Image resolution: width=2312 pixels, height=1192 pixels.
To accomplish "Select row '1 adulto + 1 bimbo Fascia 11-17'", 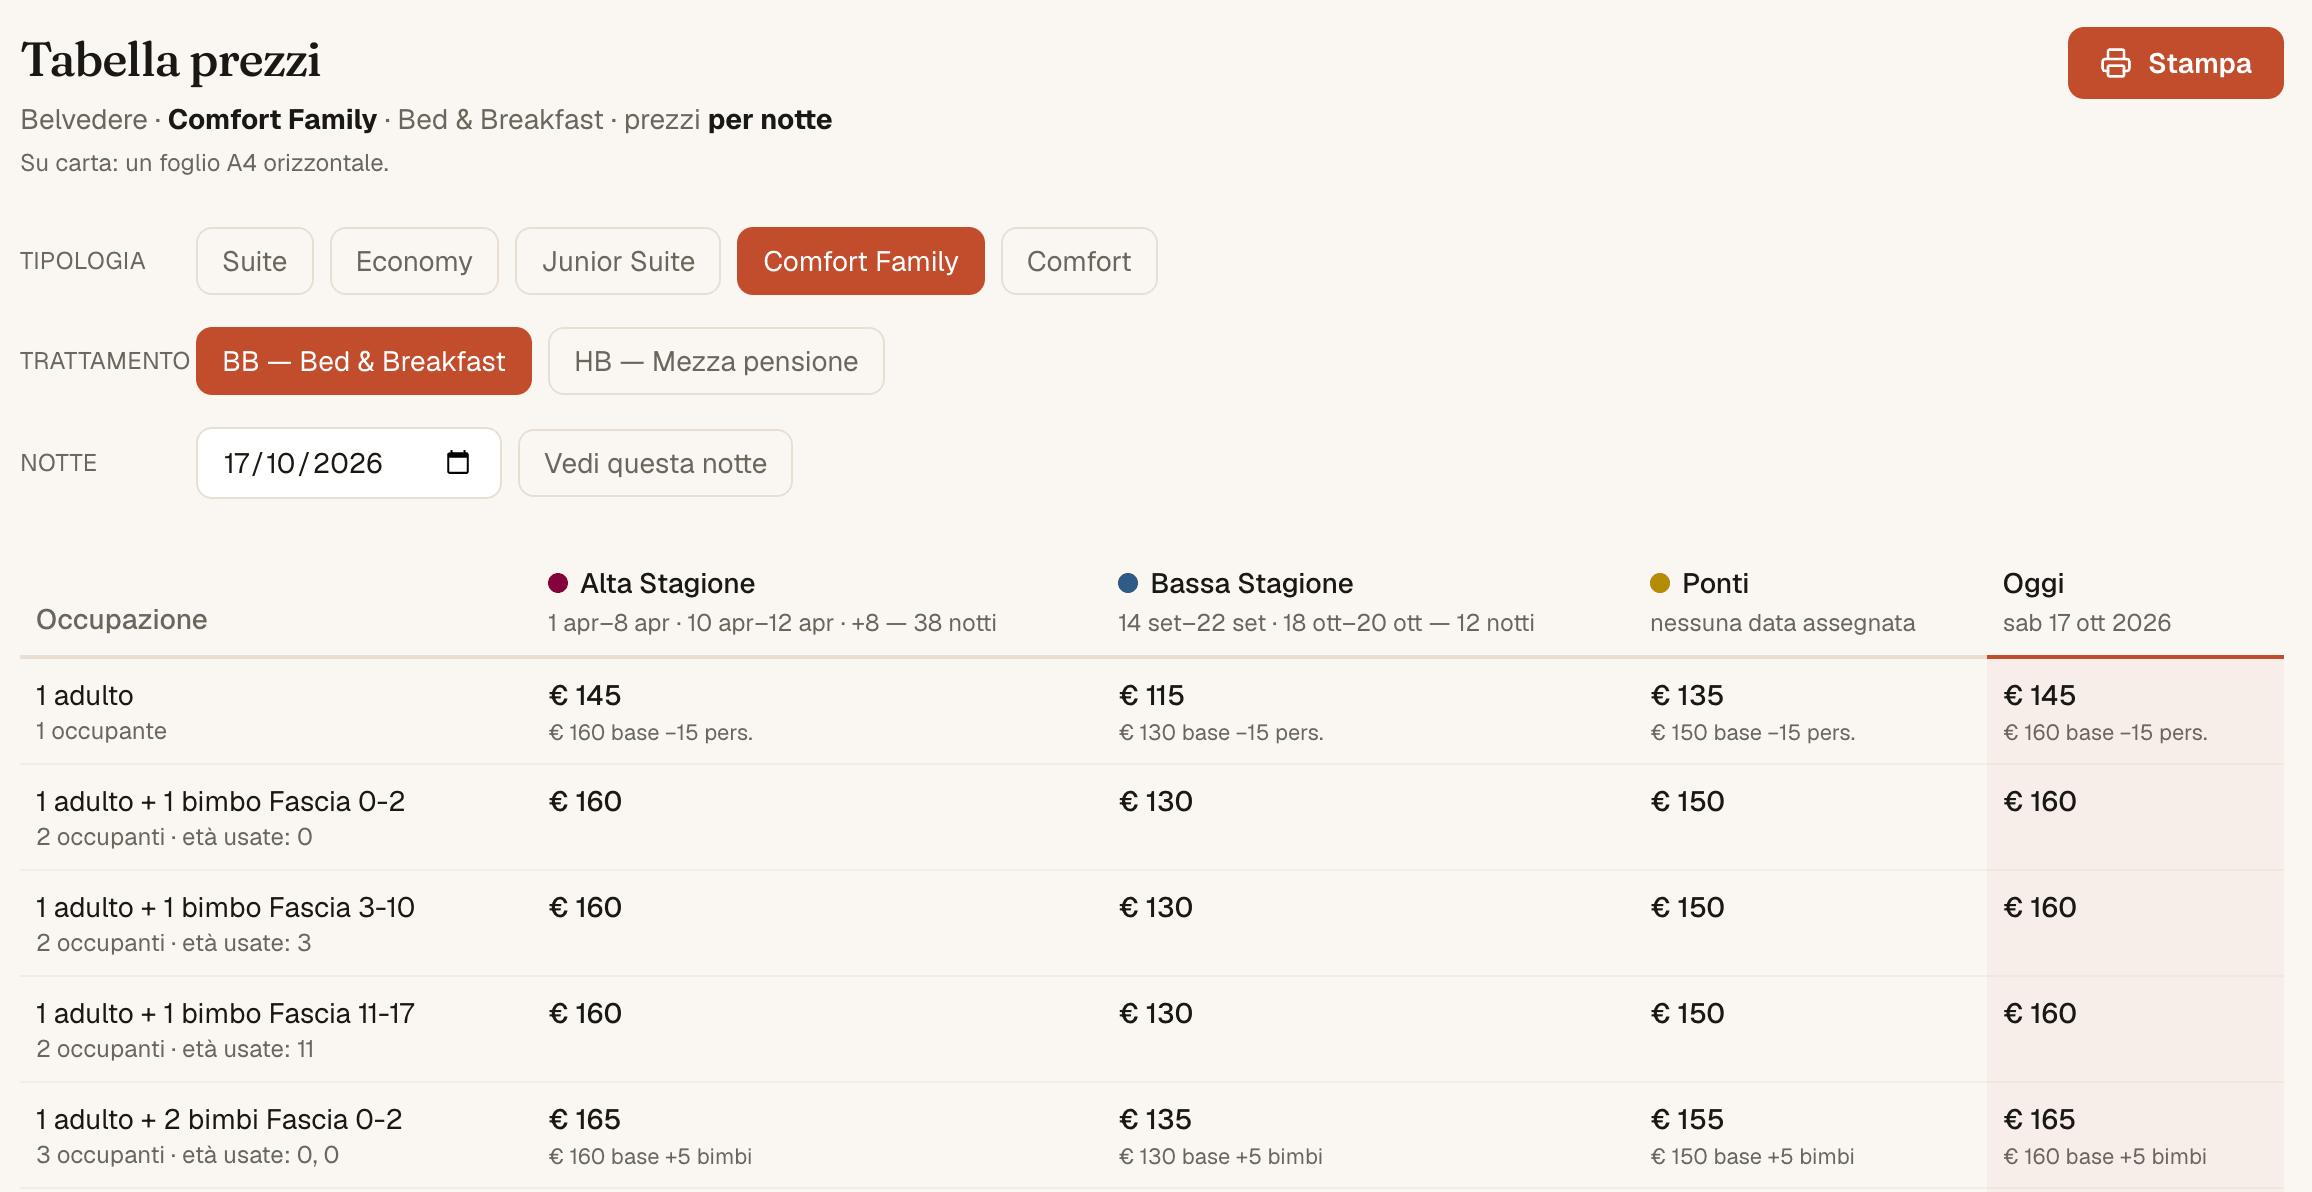I will point(225,1013).
